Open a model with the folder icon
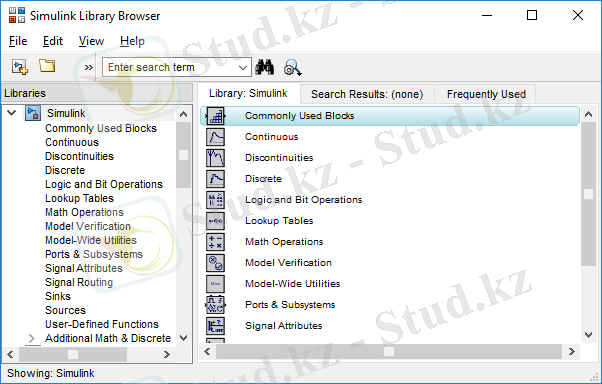Image resolution: width=602 pixels, height=384 pixels. click(47, 66)
